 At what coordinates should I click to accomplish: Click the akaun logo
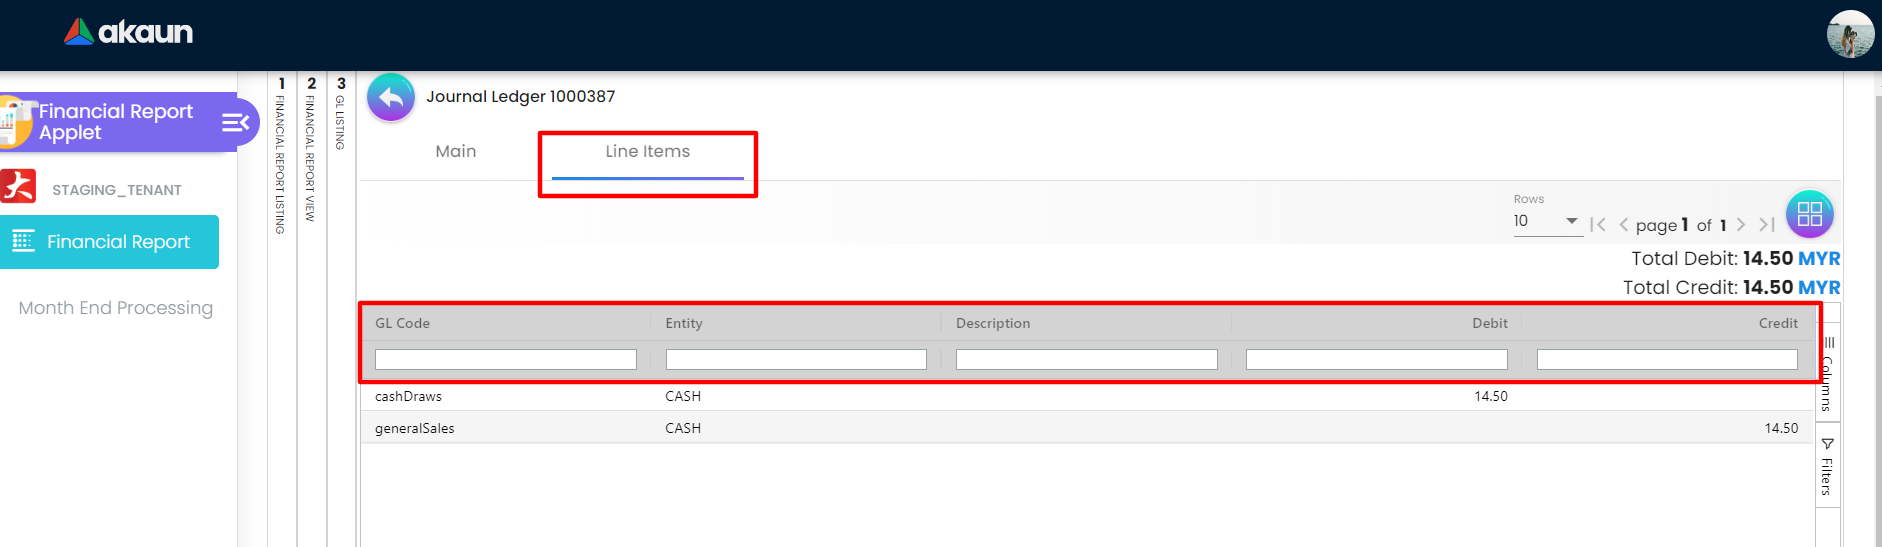[x=128, y=32]
